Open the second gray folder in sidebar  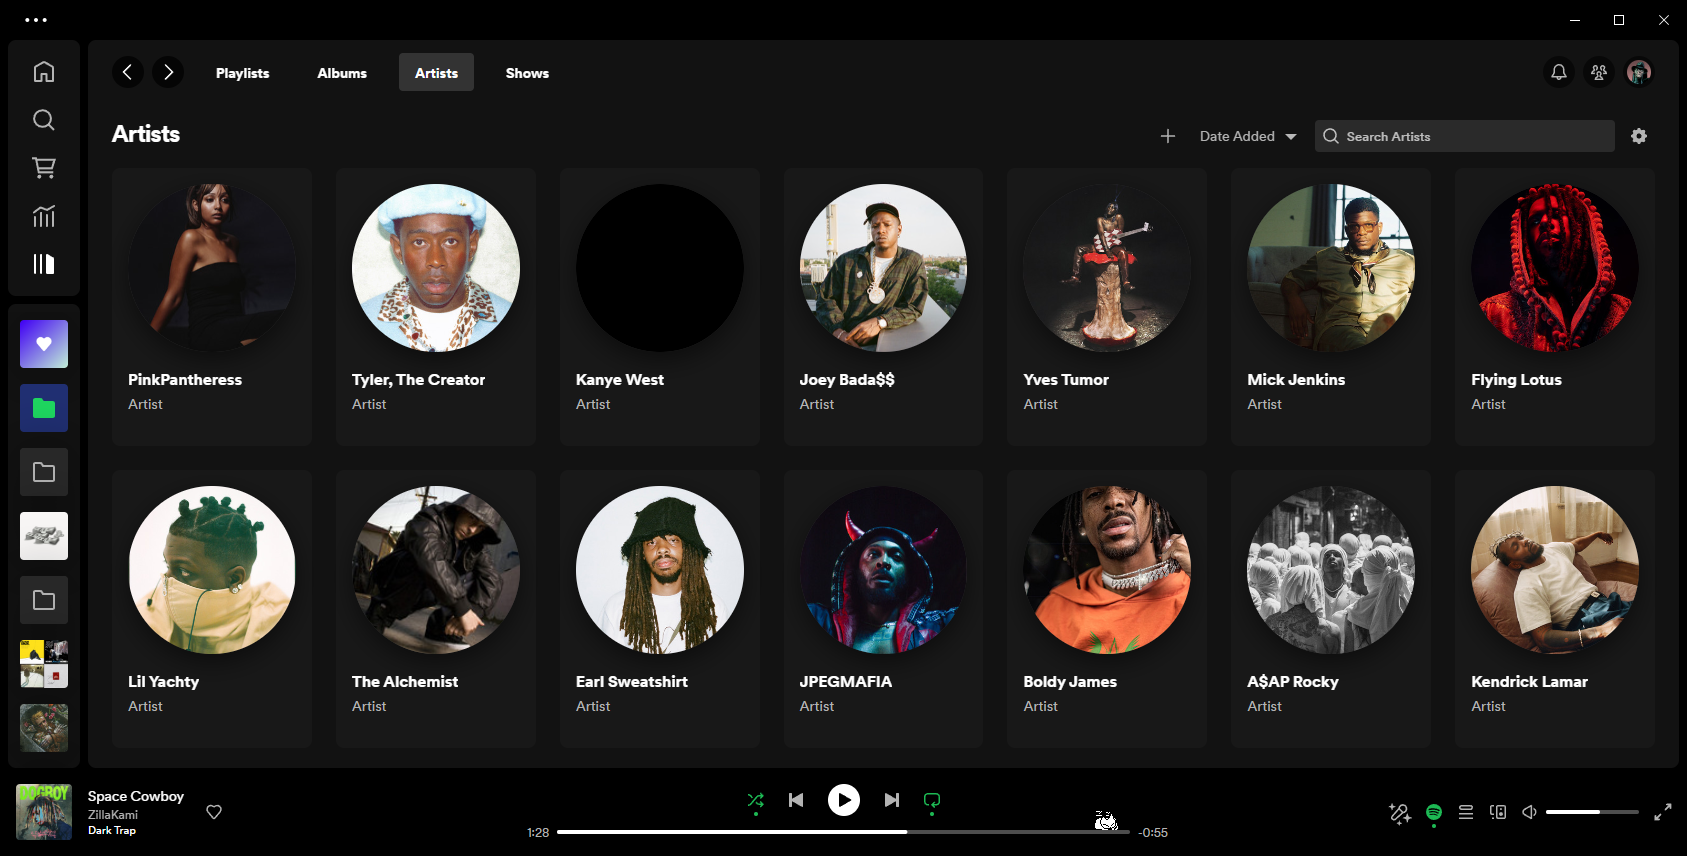point(44,600)
